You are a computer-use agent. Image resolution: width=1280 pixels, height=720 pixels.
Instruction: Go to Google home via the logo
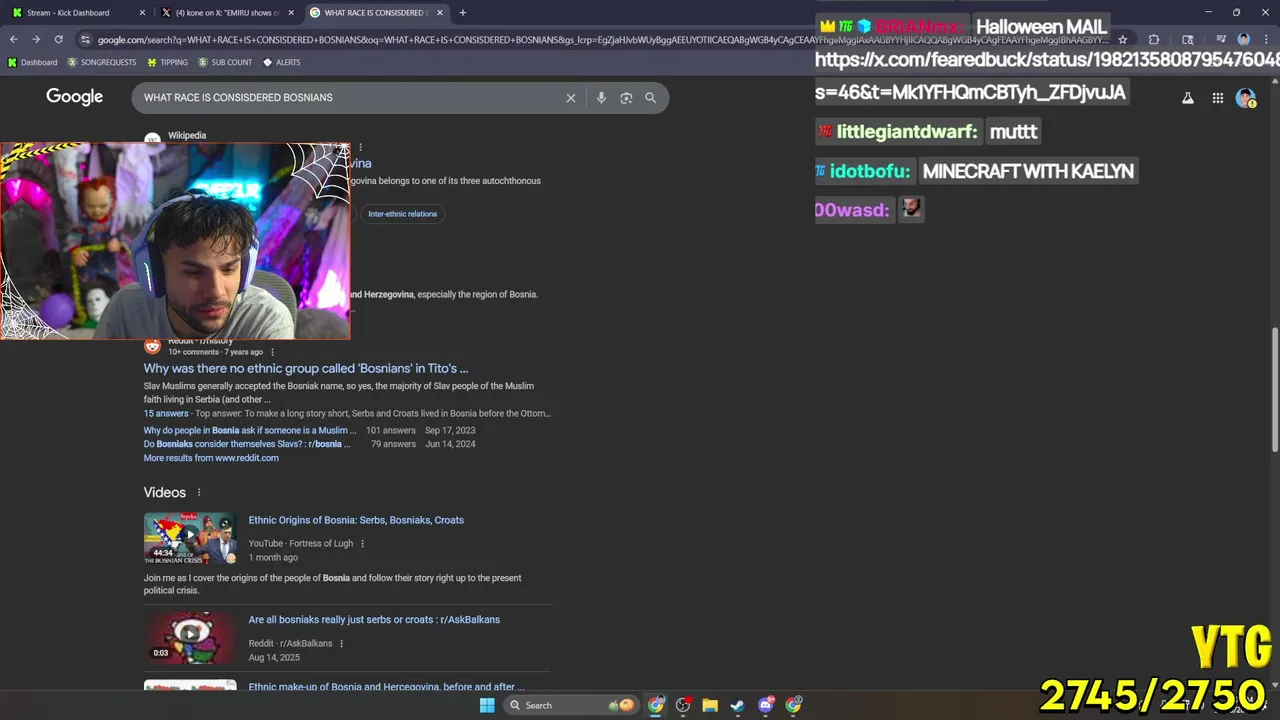pyautogui.click(x=74, y=97)
